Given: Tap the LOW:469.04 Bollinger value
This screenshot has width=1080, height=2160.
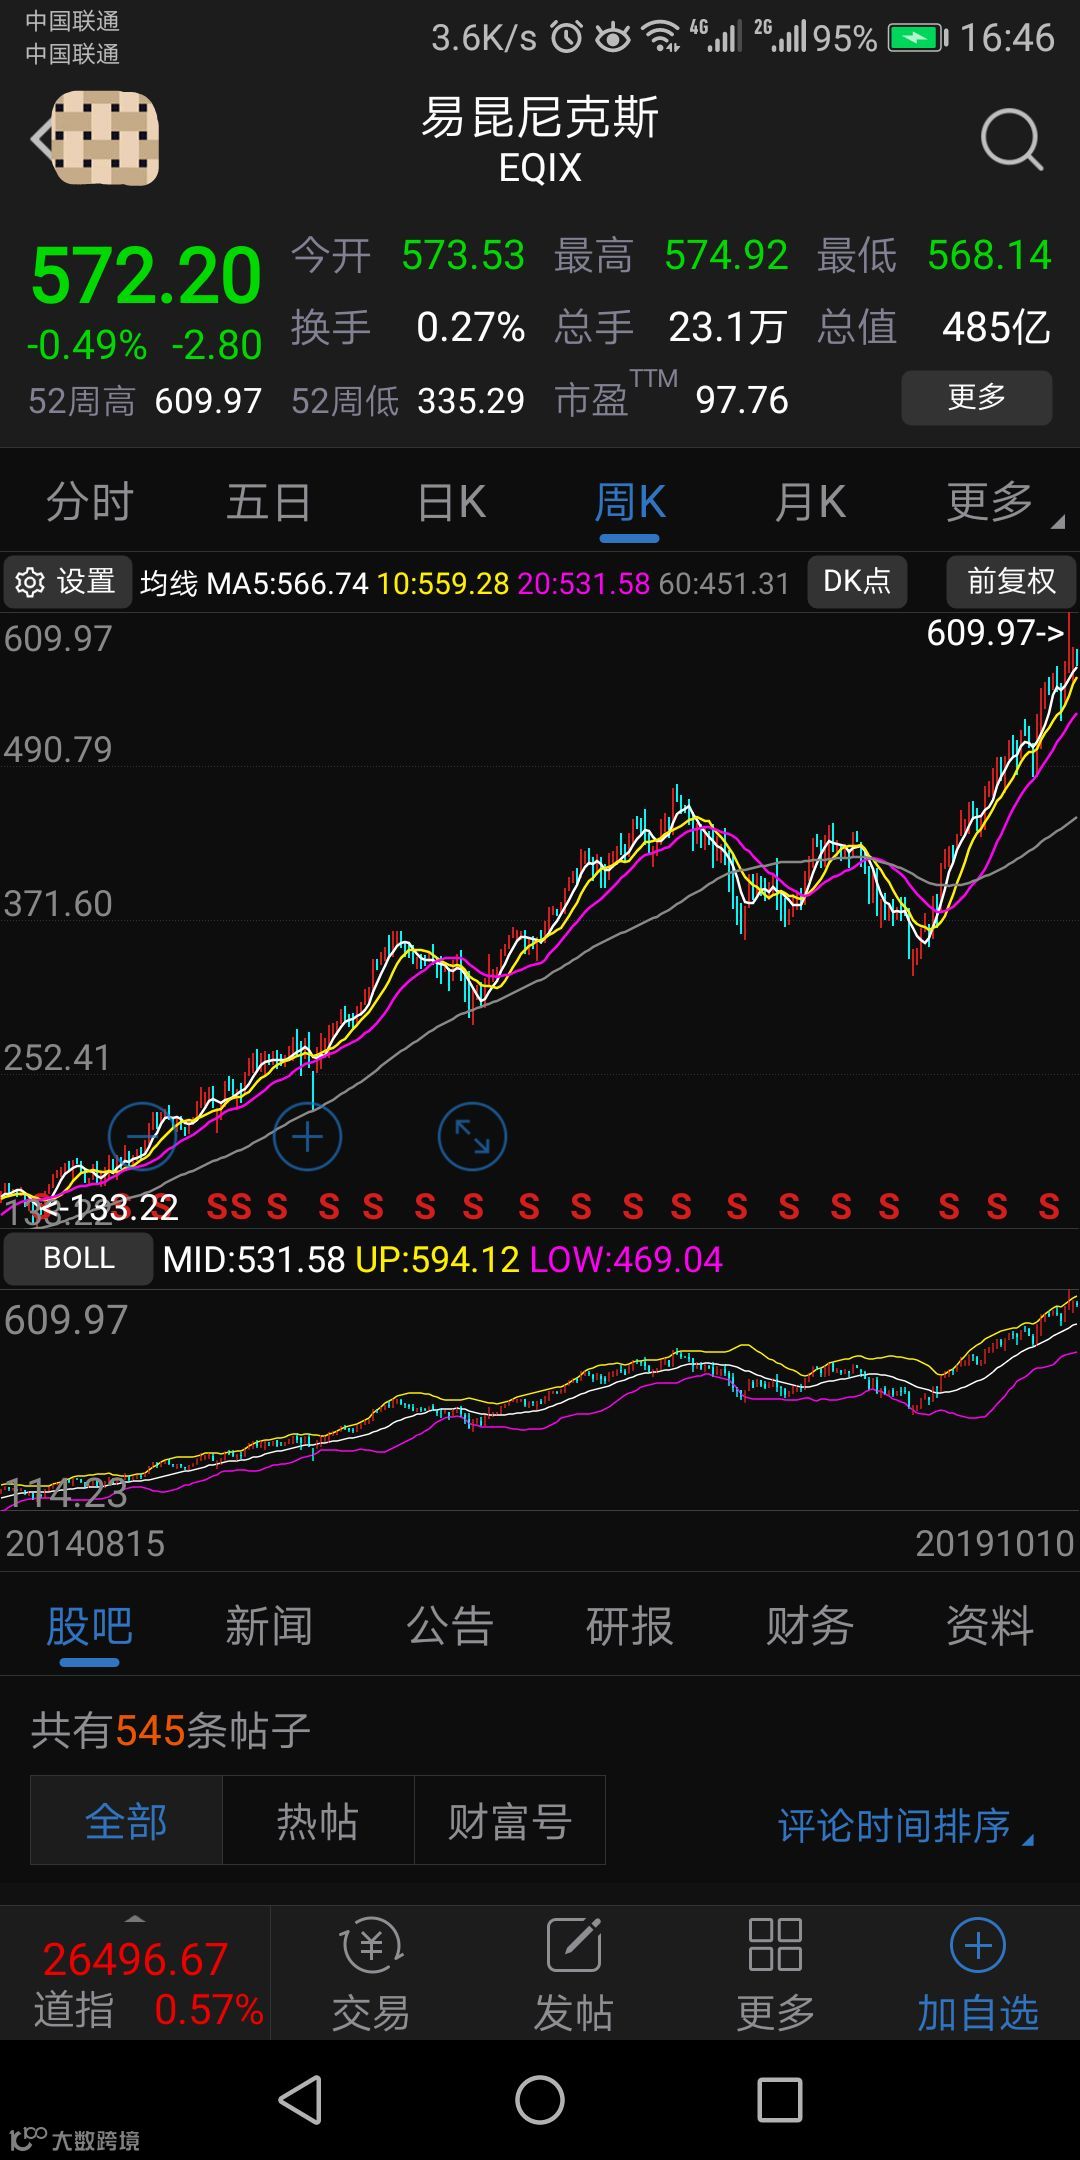Looking at the screenshot, I should [626, 1260].
